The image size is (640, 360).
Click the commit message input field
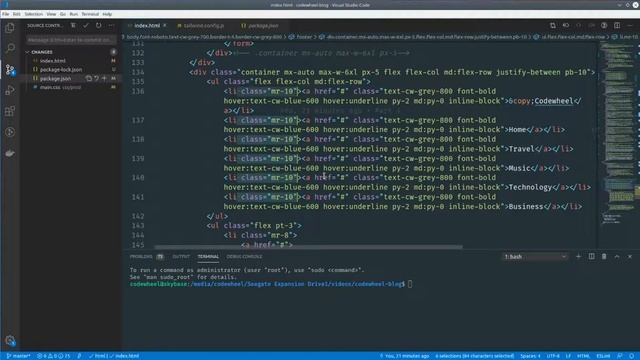[x=70, y=40]
